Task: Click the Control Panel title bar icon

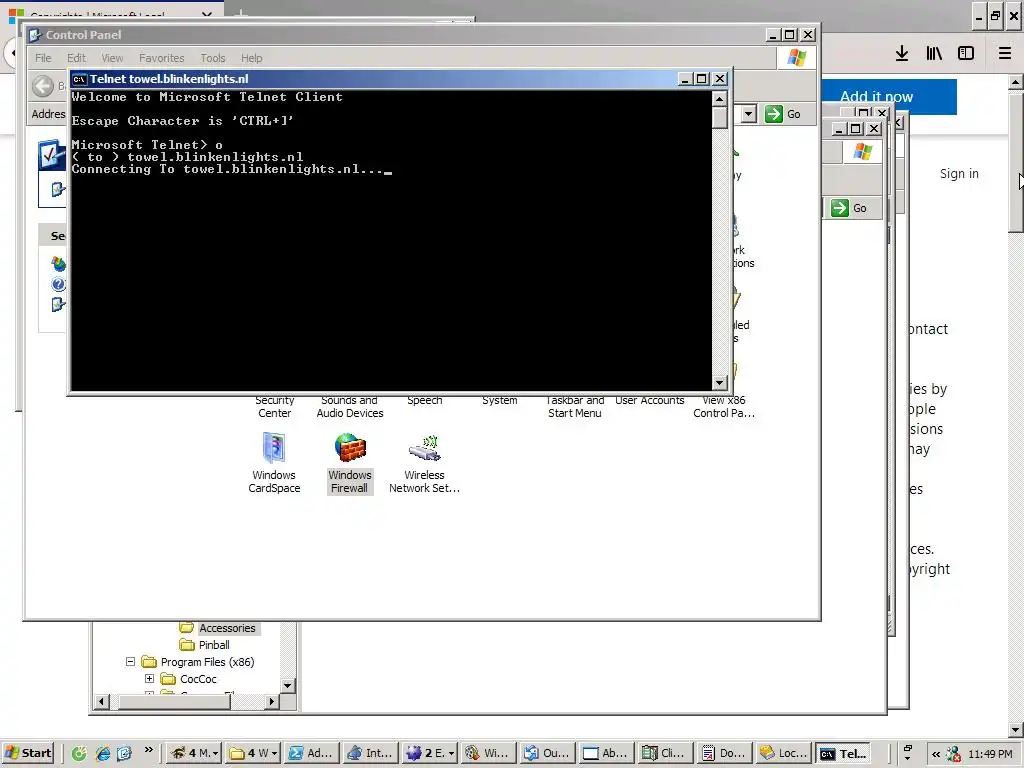Action: pos(35,35)
